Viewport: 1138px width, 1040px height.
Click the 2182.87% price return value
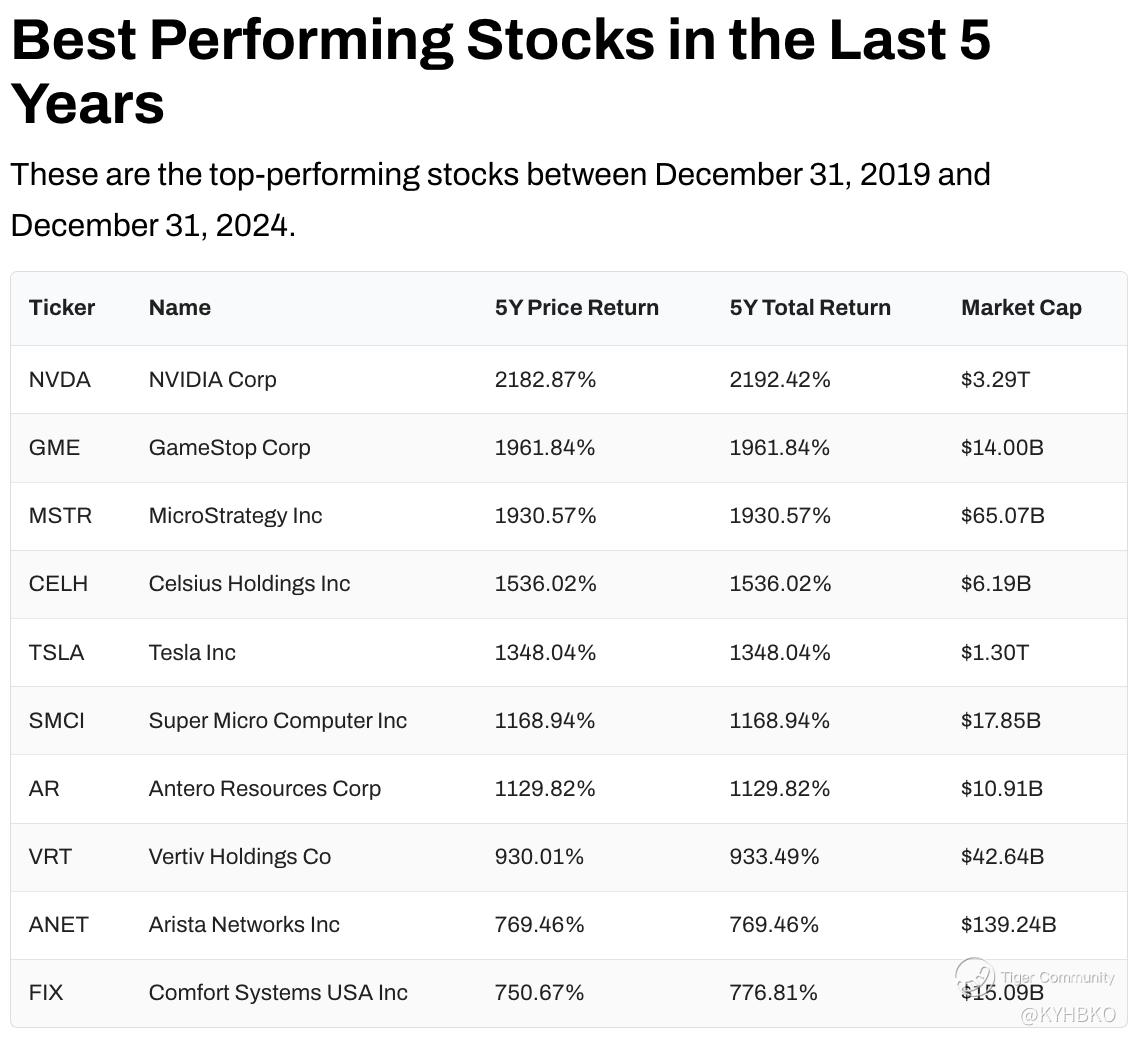click(545, 380)
